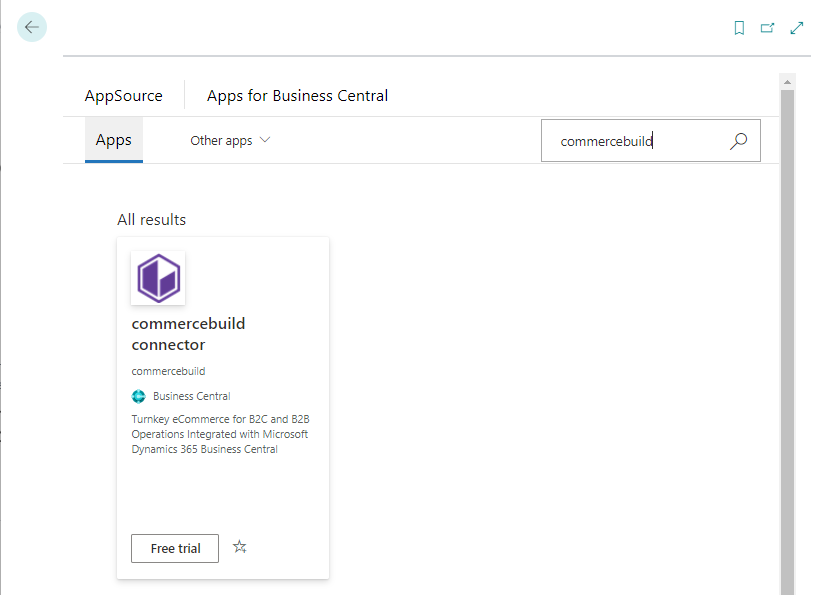
Task: Select the purple cube logo above the app title
Action: [158, 278]
